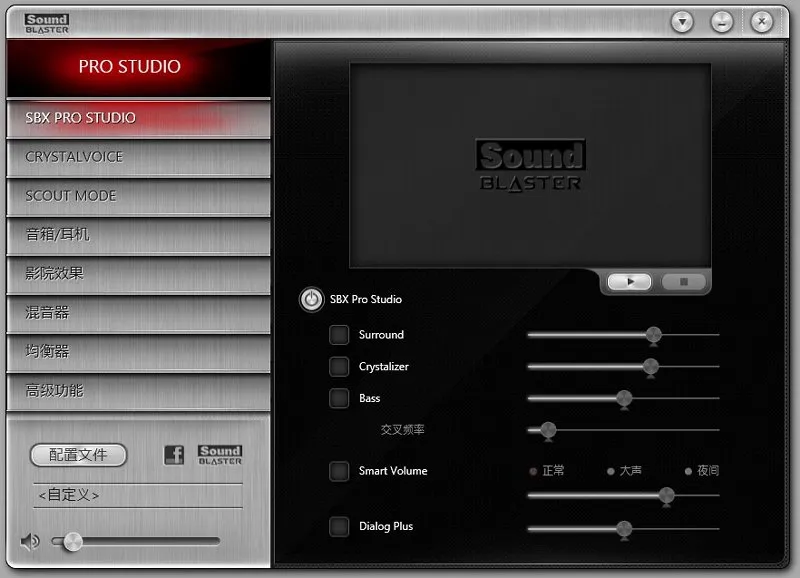Click the Sound Blaster logo beside Facebook

220,455
